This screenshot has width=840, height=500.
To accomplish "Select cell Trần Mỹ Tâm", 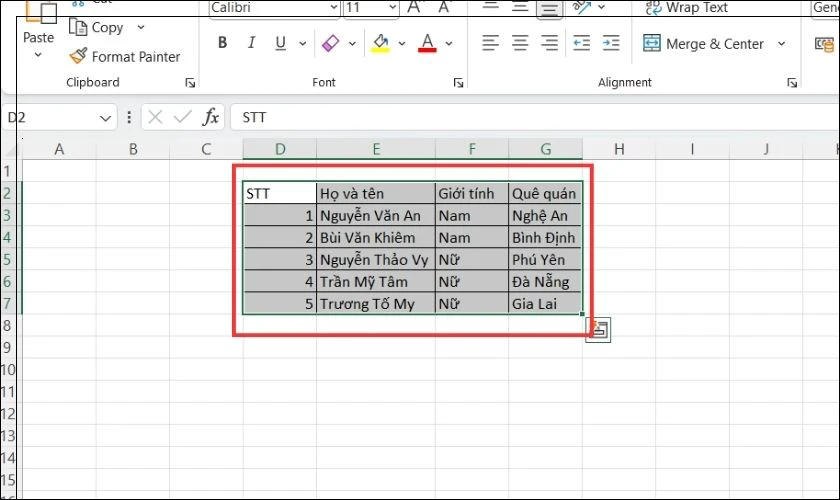I will [x=376, y=281].
